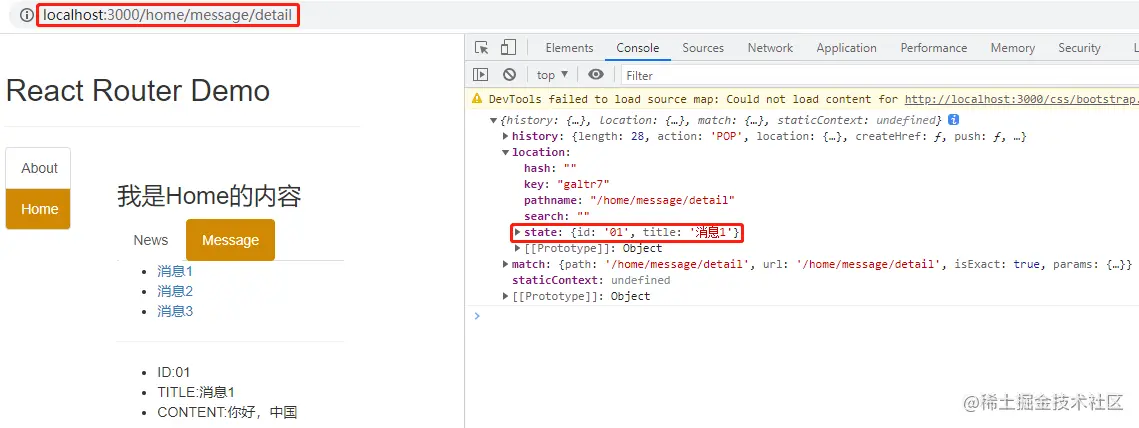The width and height of the screenshot is (1139, 428).
Task: Expand the state object arrow
Action: 518,233
